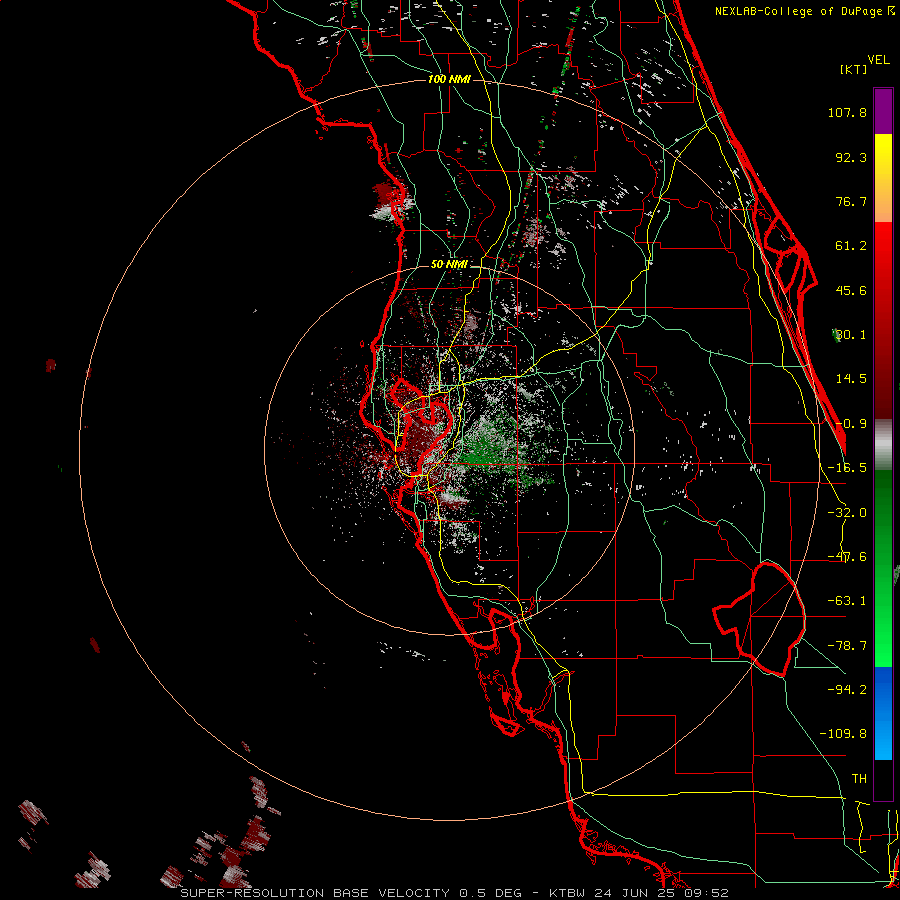900x900 pixels.
Task: Click the -0.9 velocity scale value
Action: [851, 424]
